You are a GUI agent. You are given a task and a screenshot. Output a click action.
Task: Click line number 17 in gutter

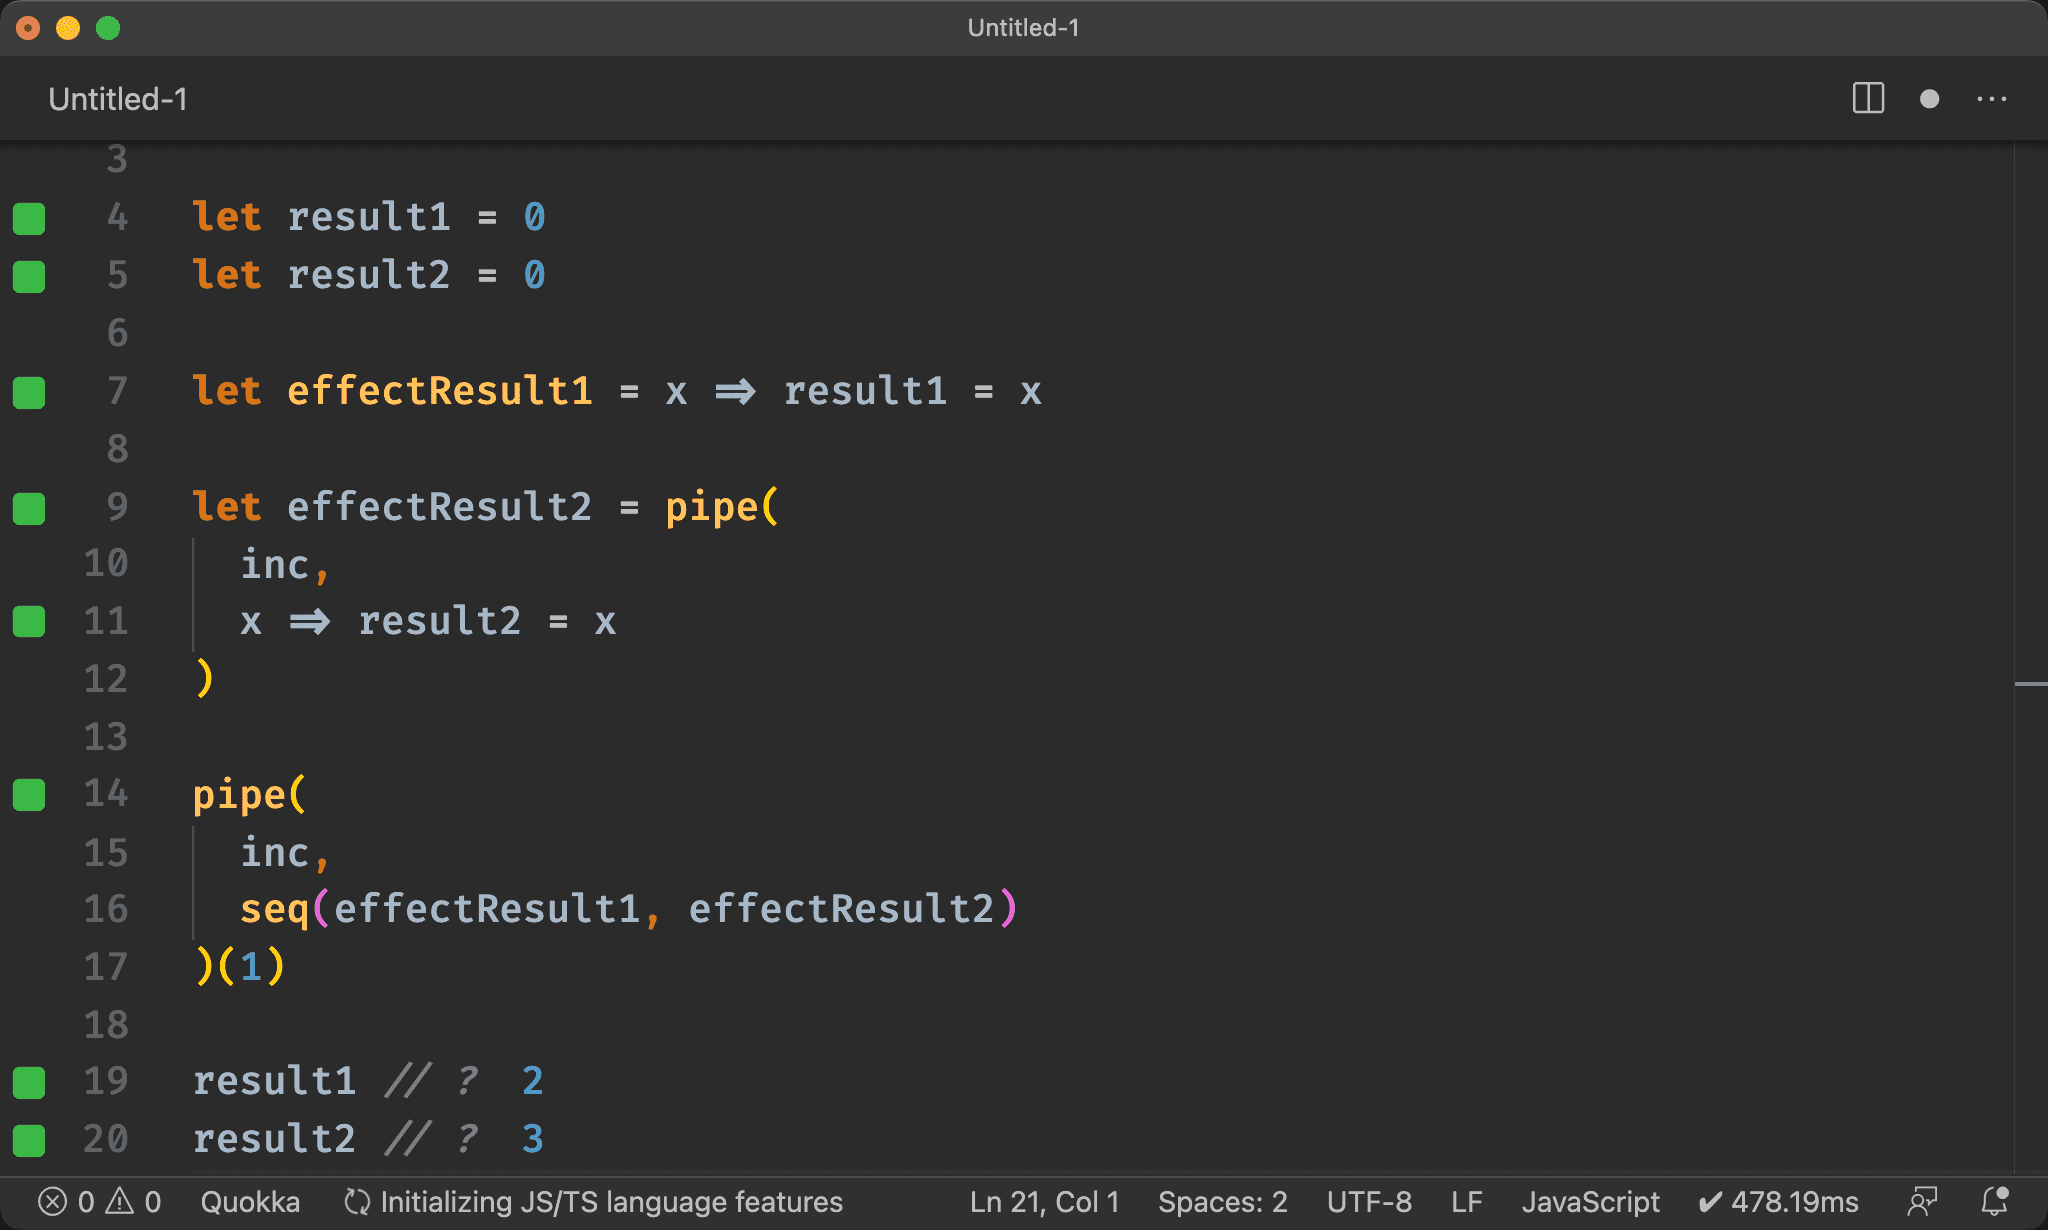106,966
